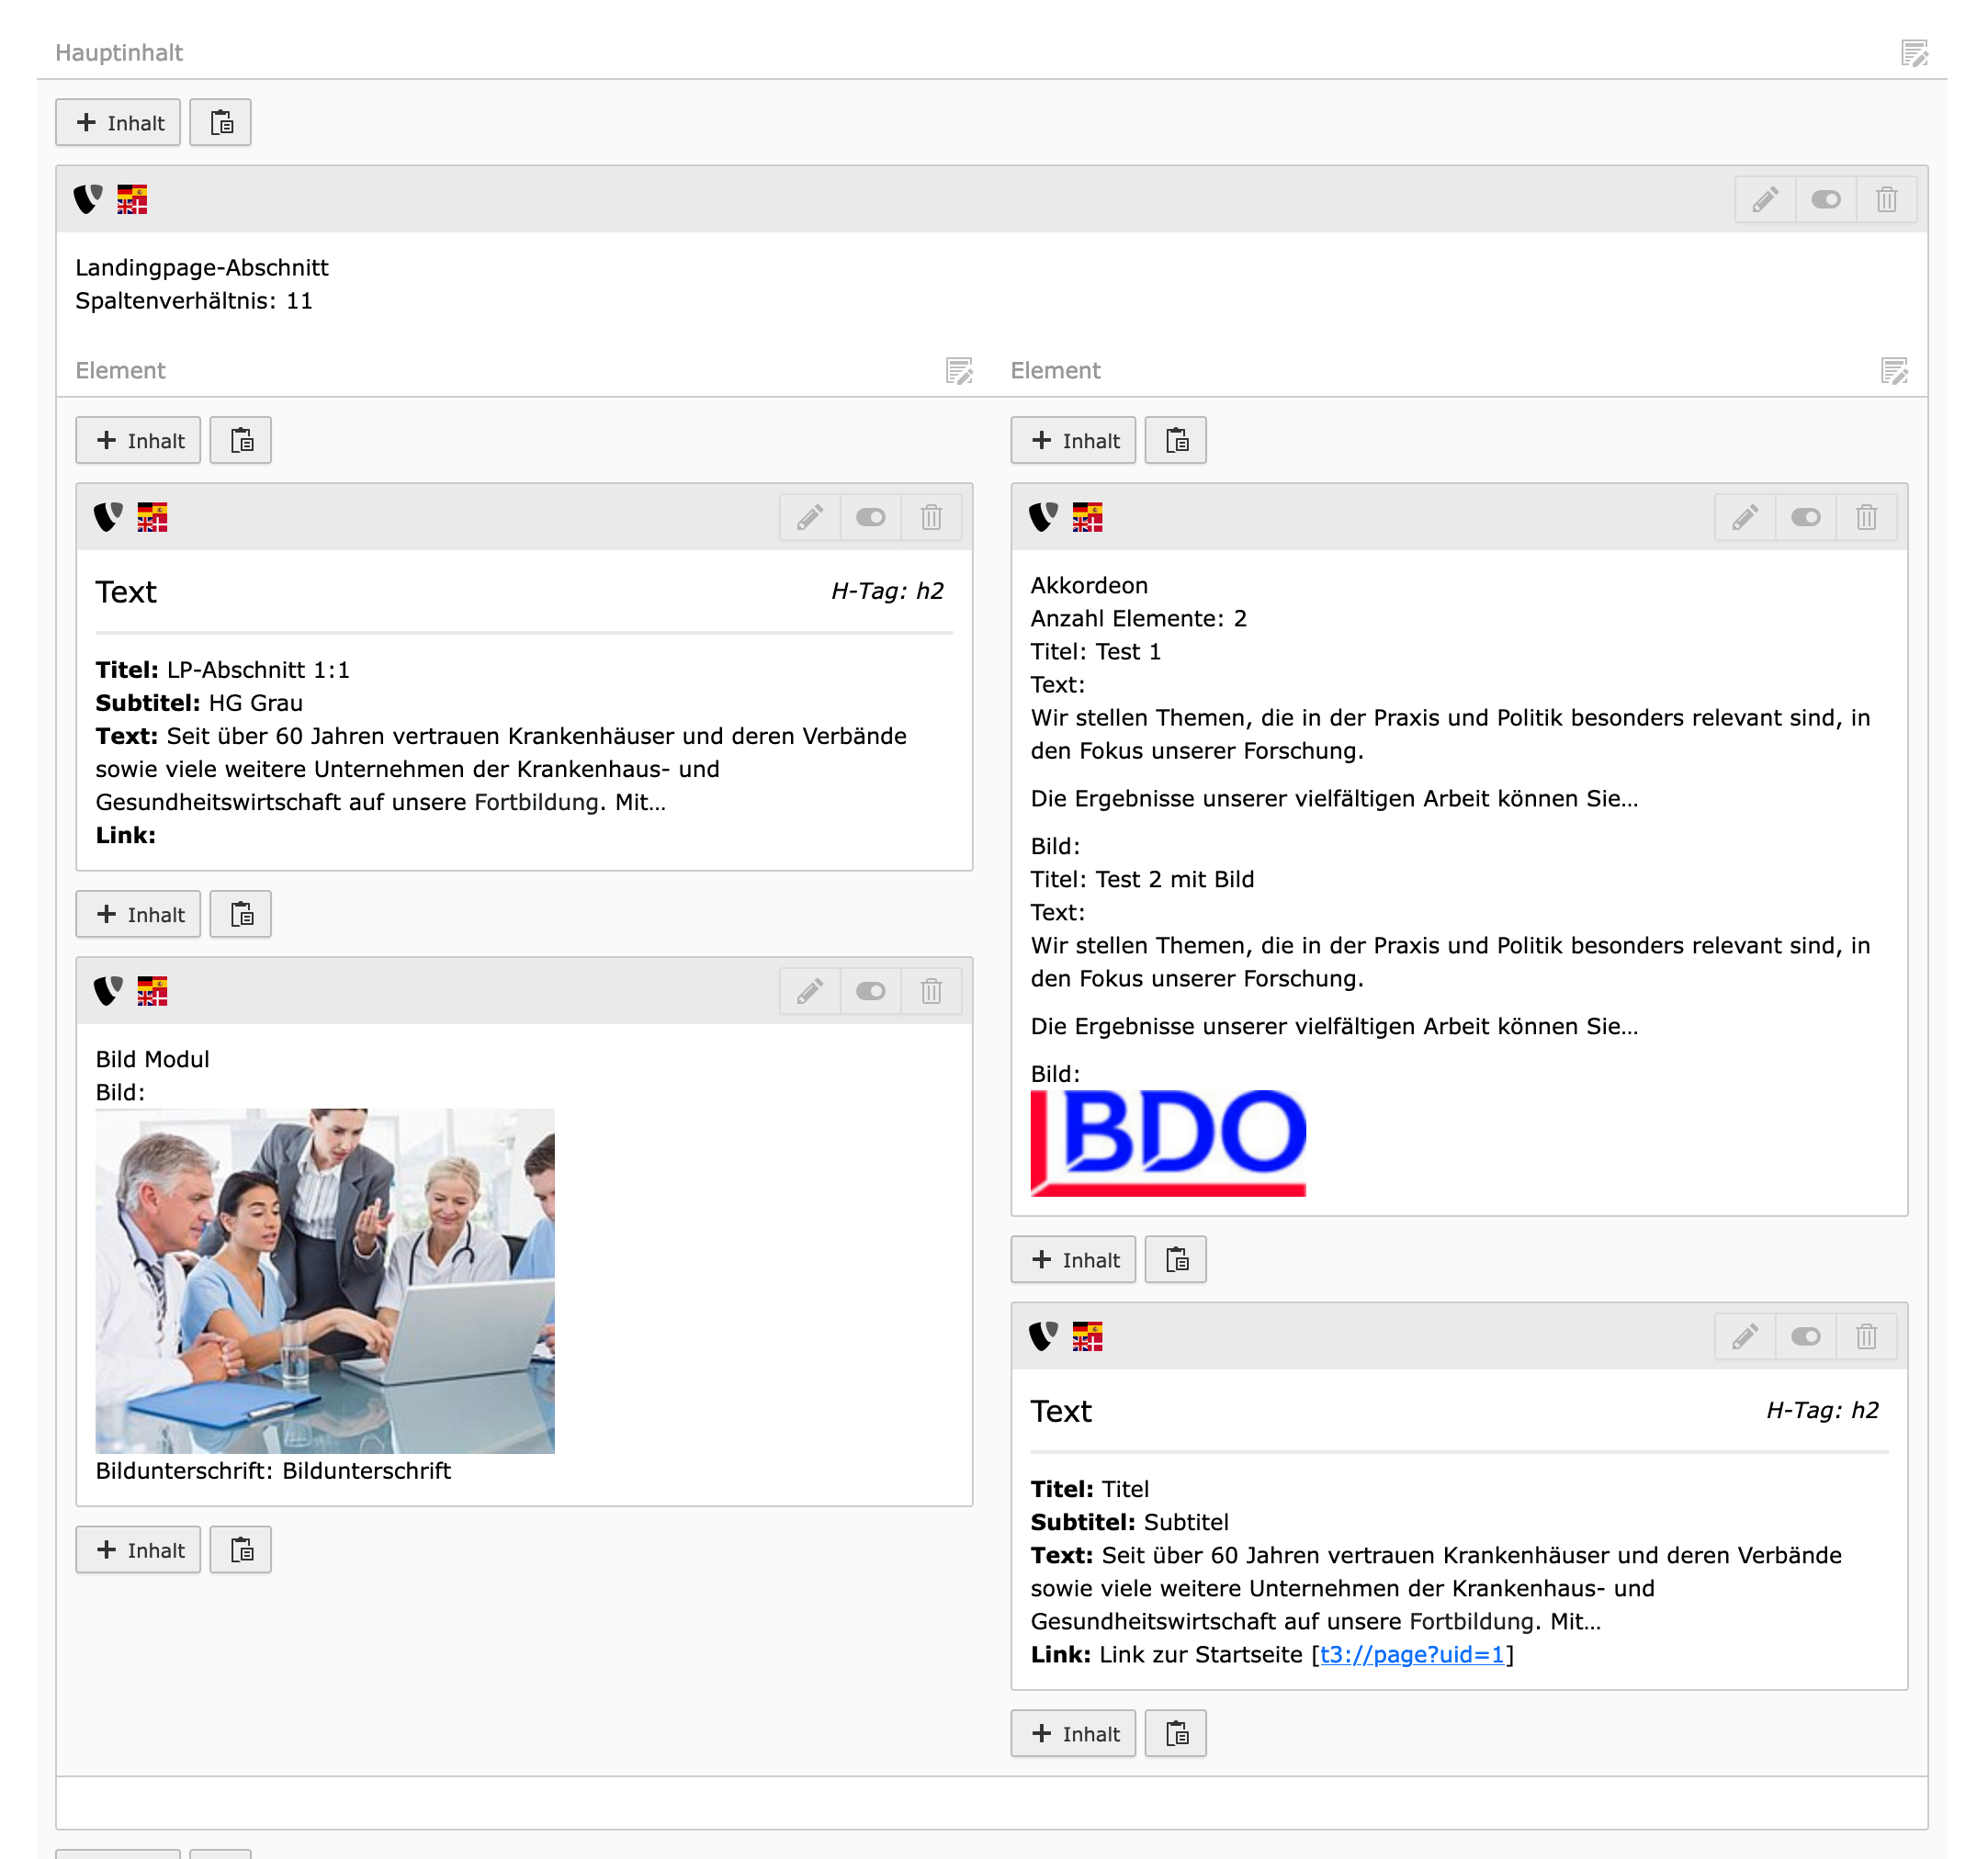The image size is (1988, 1859).
Task: Edit the right Element column records
Action: 1894,371
